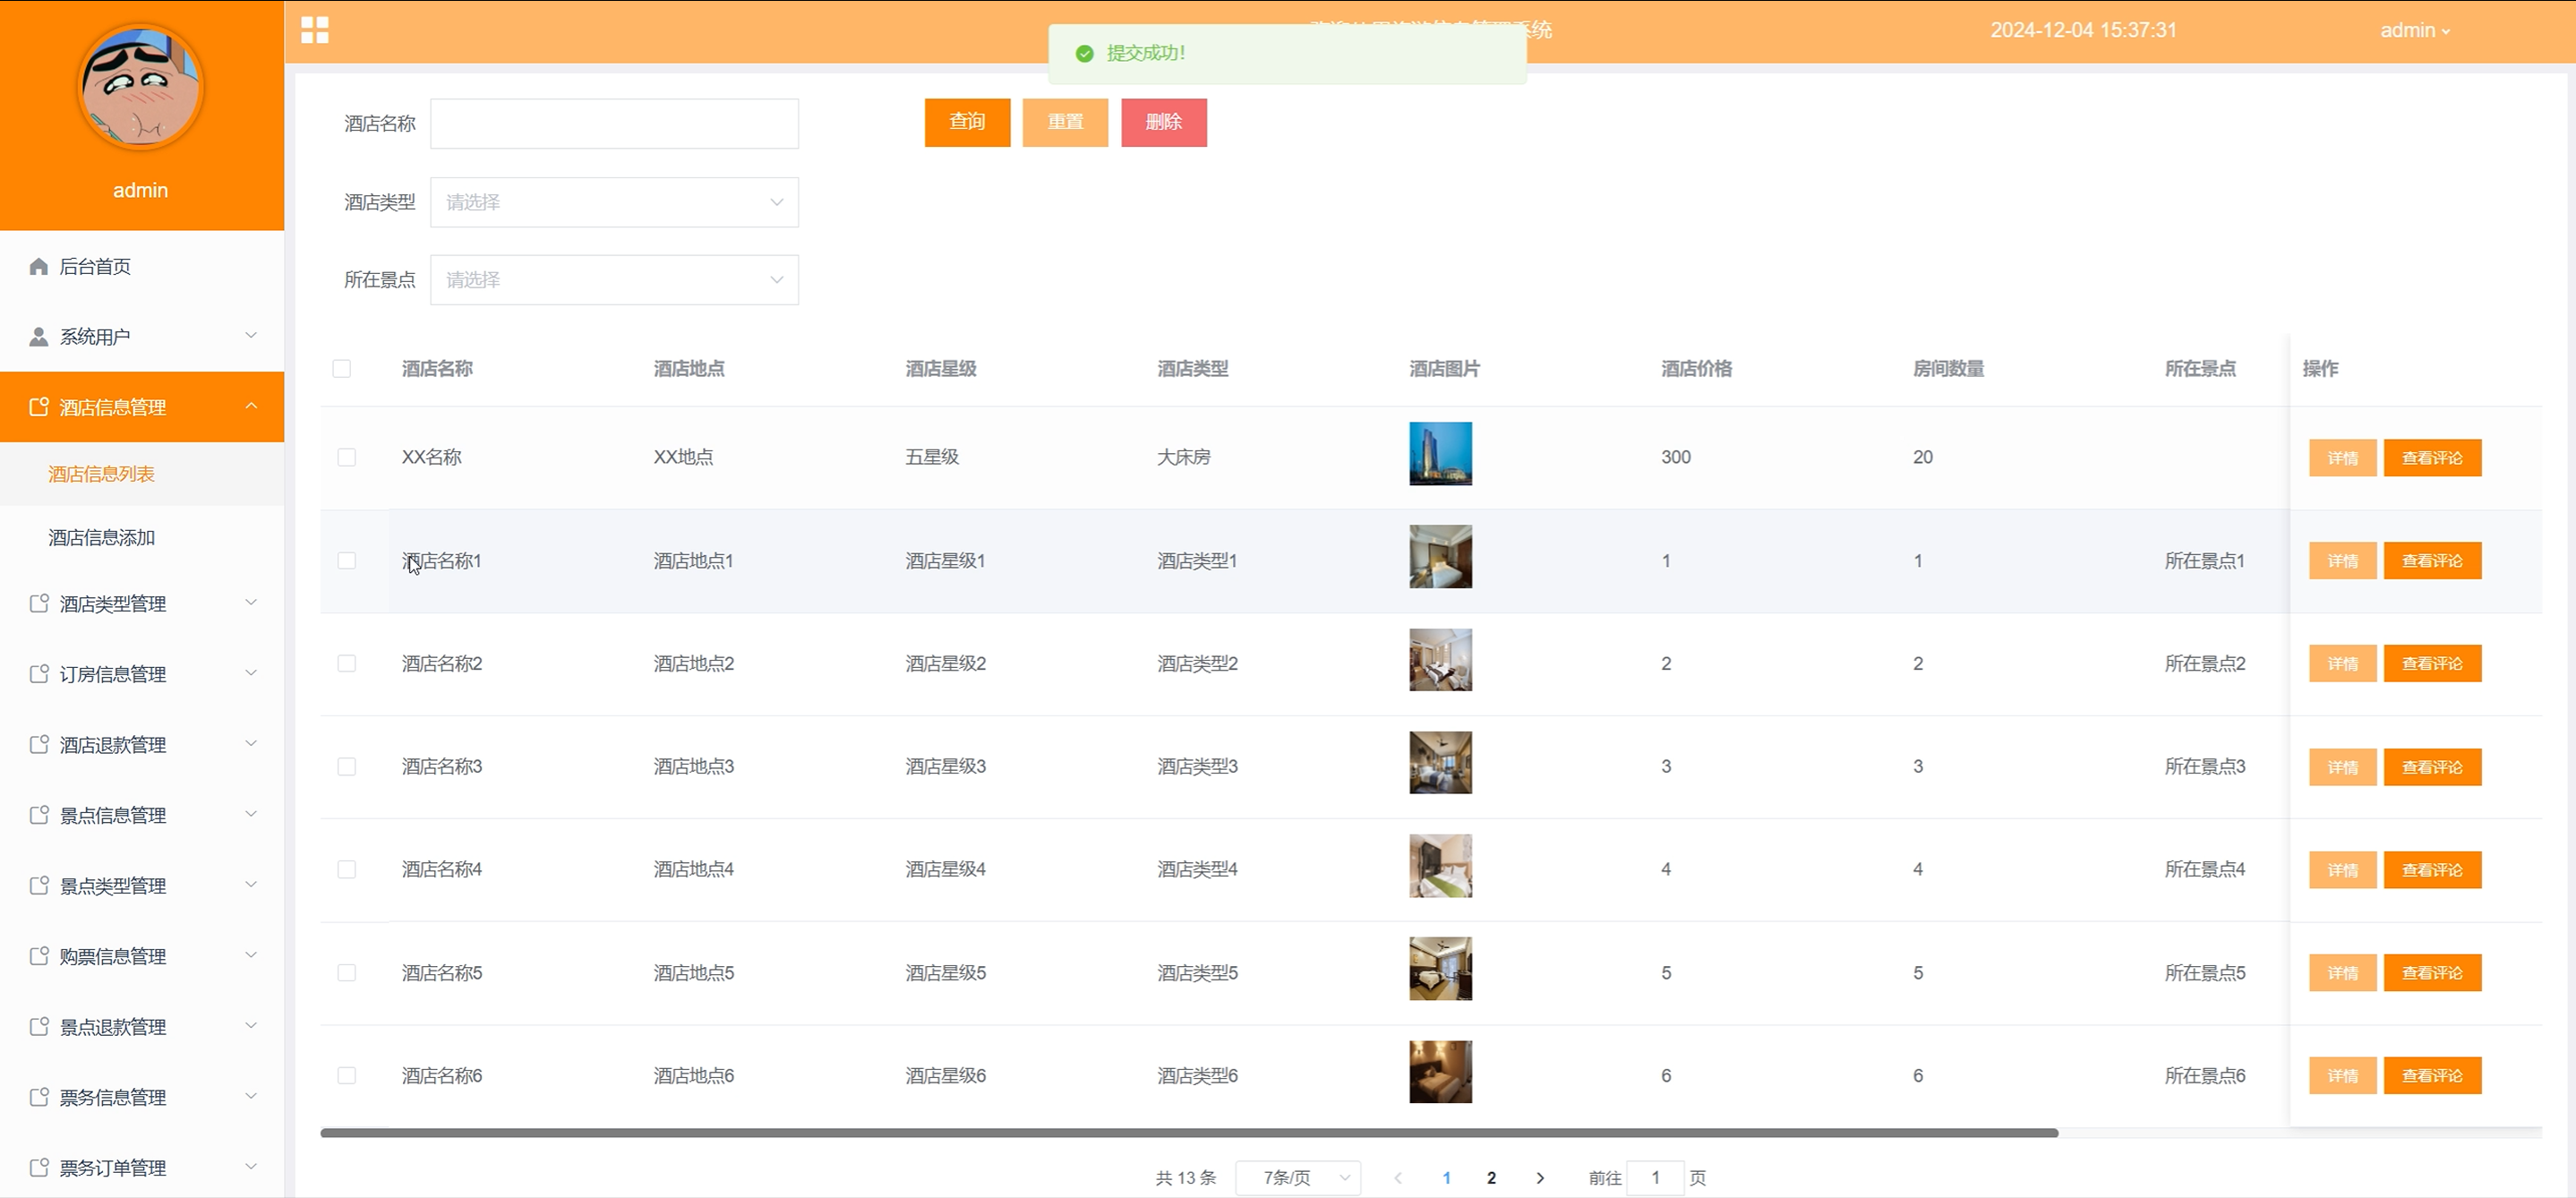
Task: Go to next page arrow in pagination
Action: coord(1540,1178)
